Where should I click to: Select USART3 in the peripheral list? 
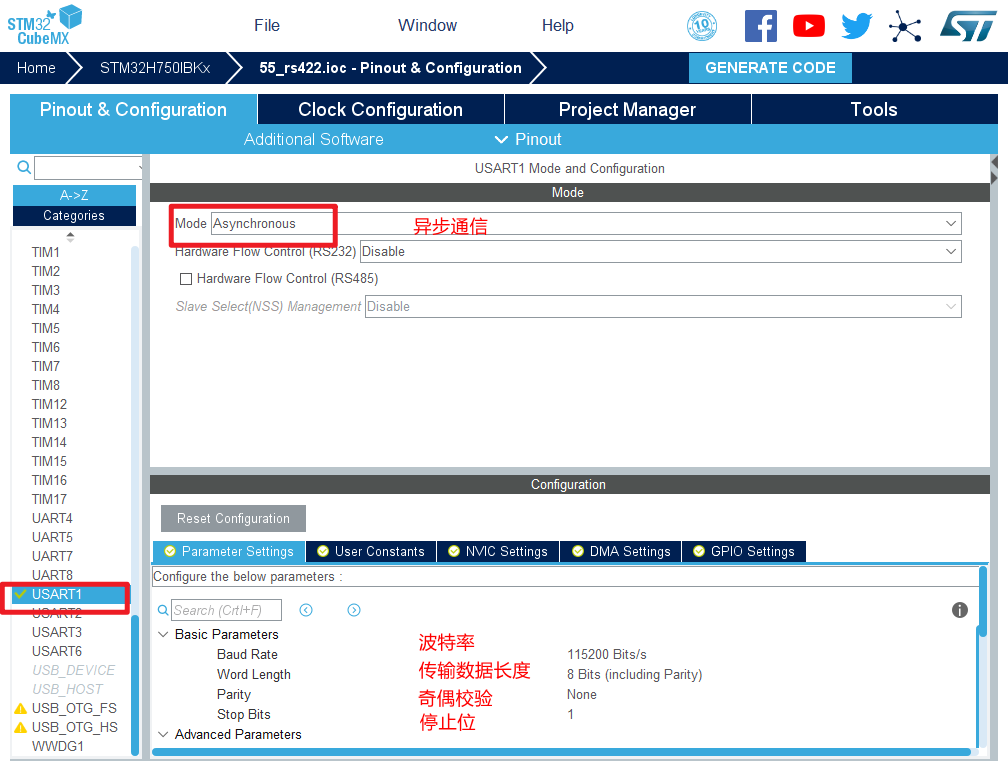point(57,632)
